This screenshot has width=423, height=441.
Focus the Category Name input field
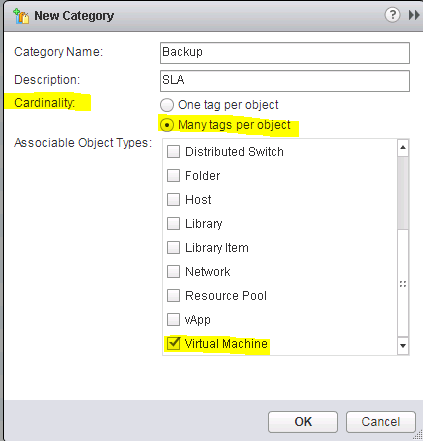pos(285,53)
